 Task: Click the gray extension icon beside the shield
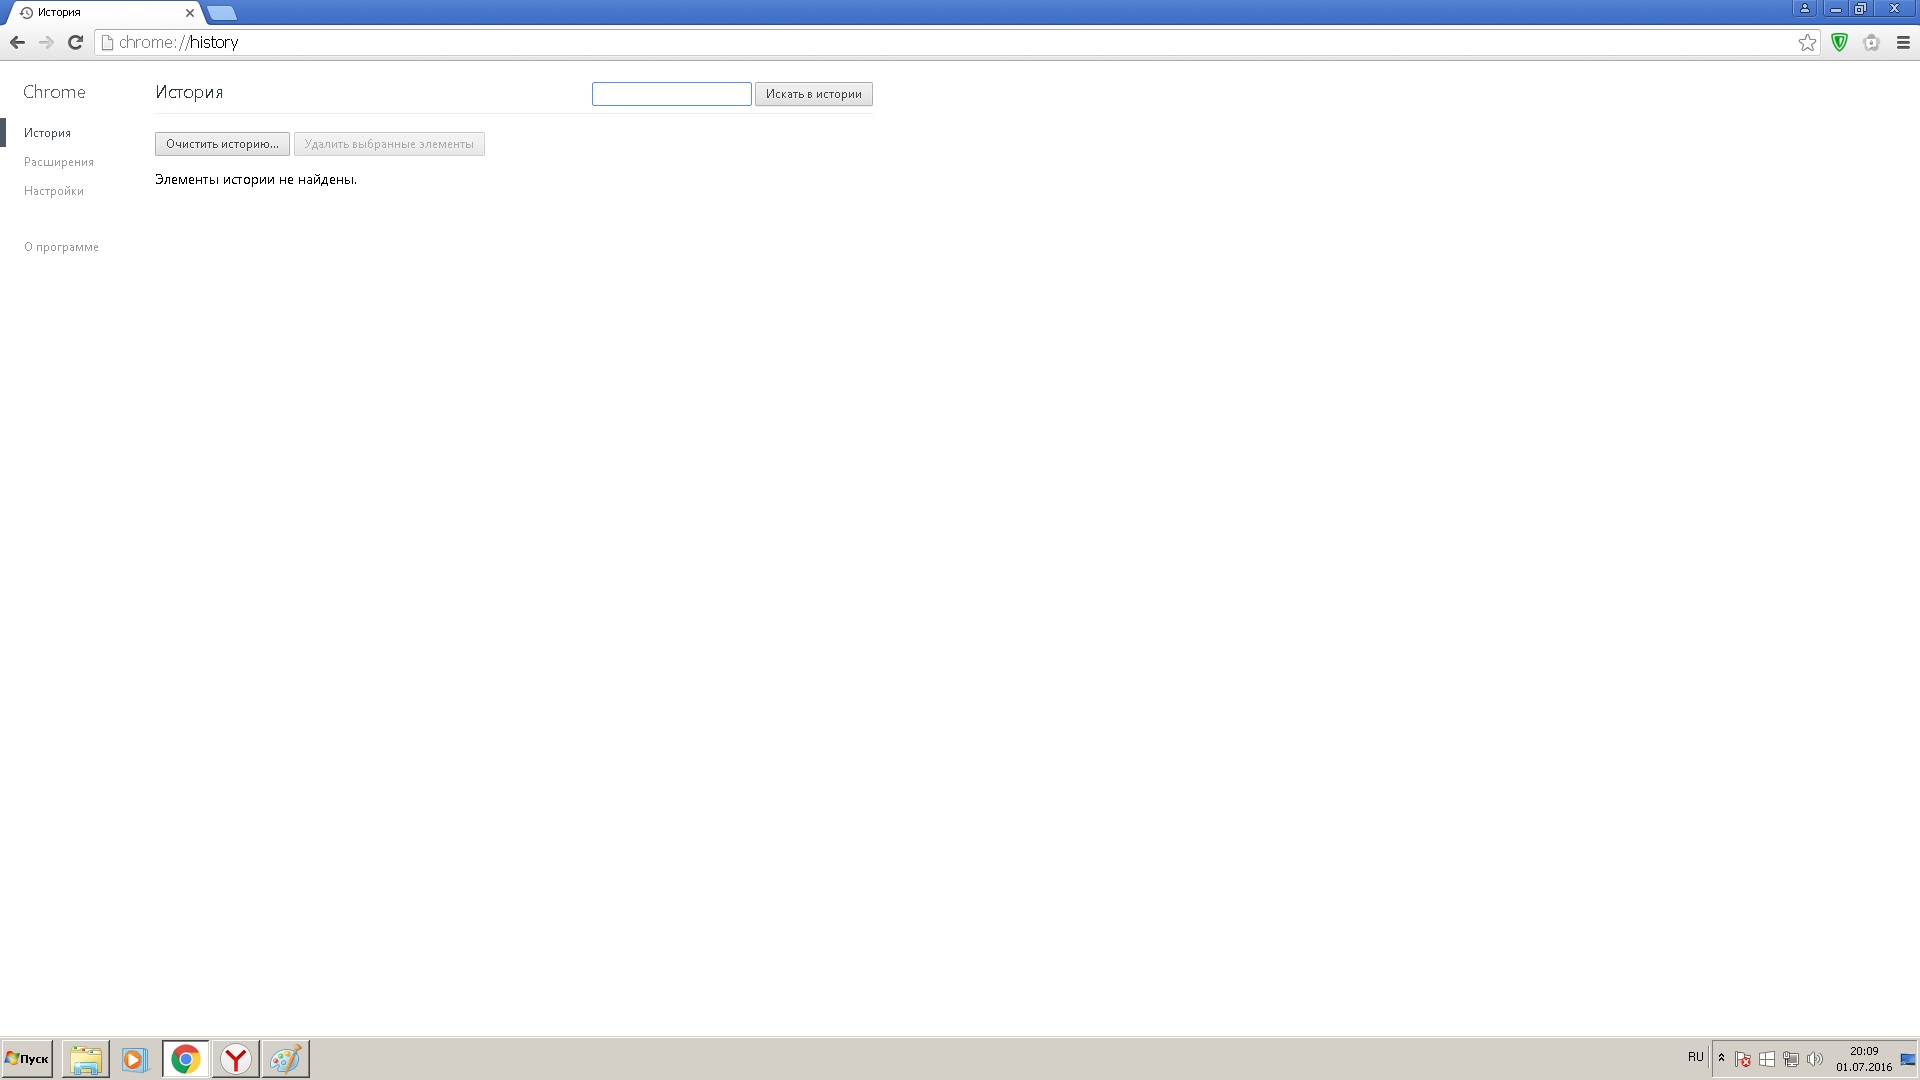1871,42
